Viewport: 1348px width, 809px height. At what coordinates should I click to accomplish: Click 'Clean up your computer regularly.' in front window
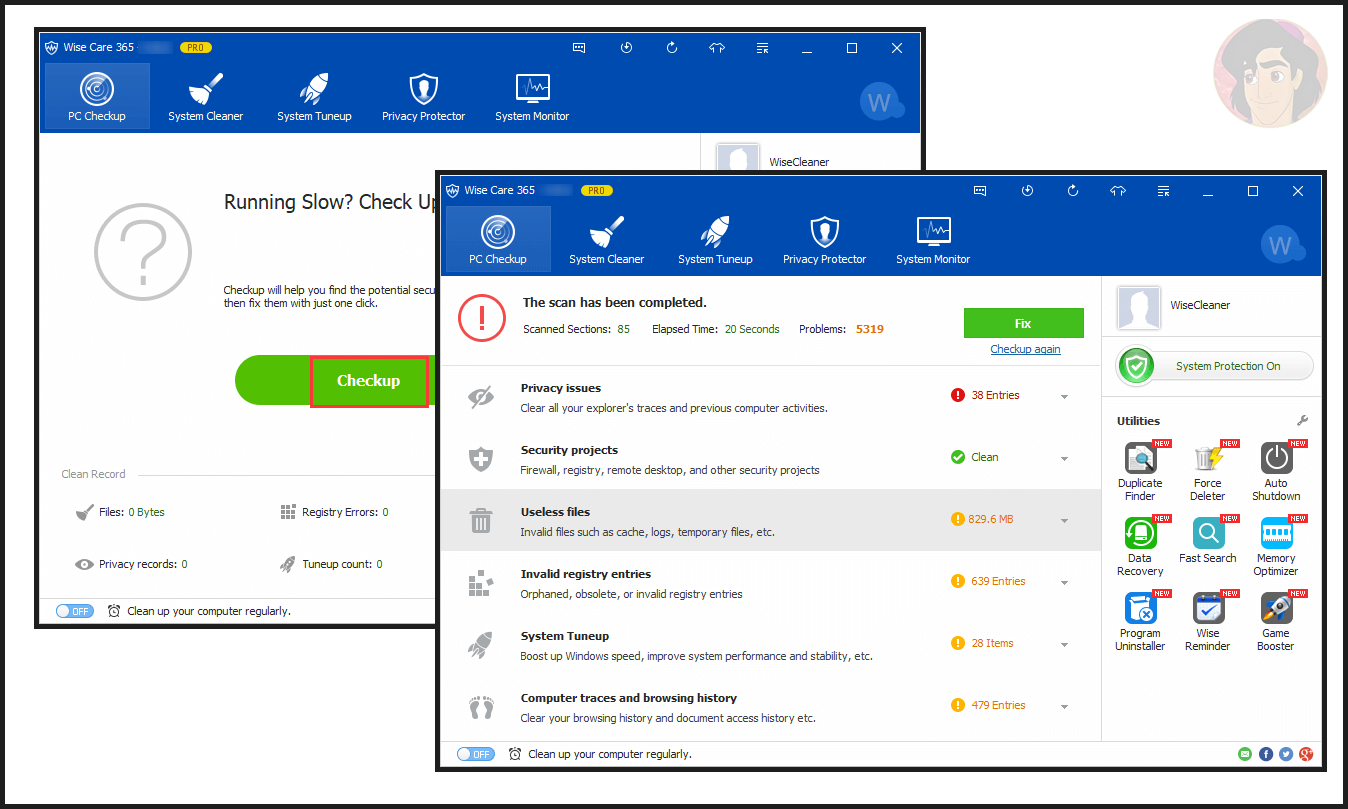610,754
